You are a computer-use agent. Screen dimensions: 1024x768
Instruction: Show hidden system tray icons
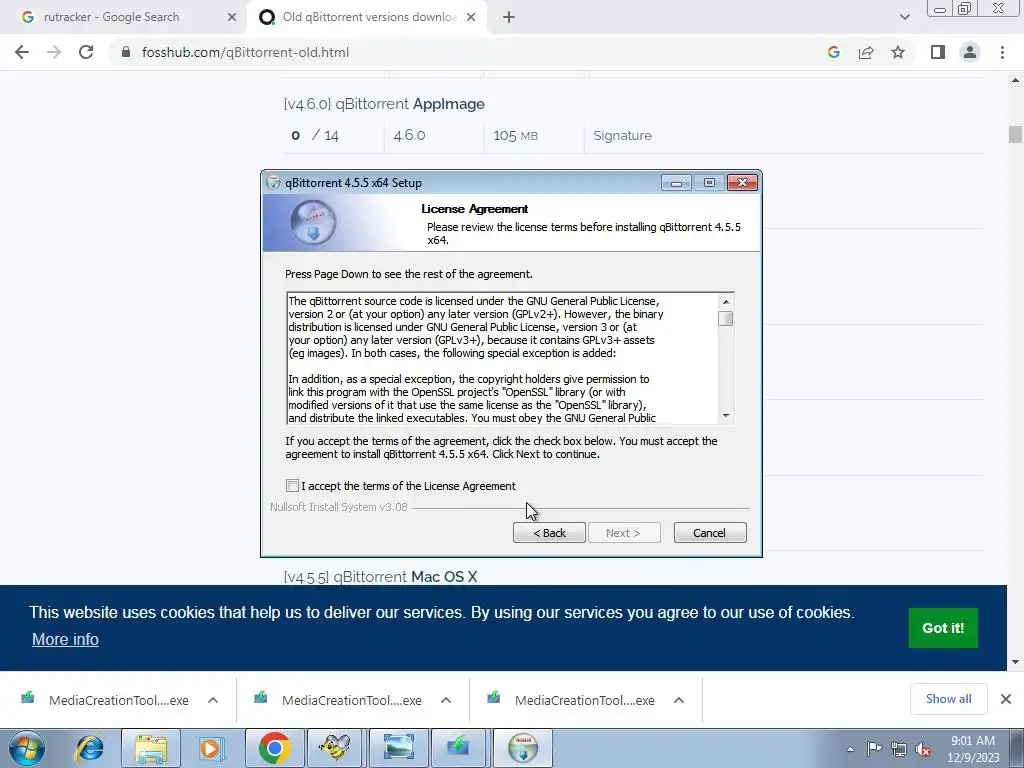(850, 749)
